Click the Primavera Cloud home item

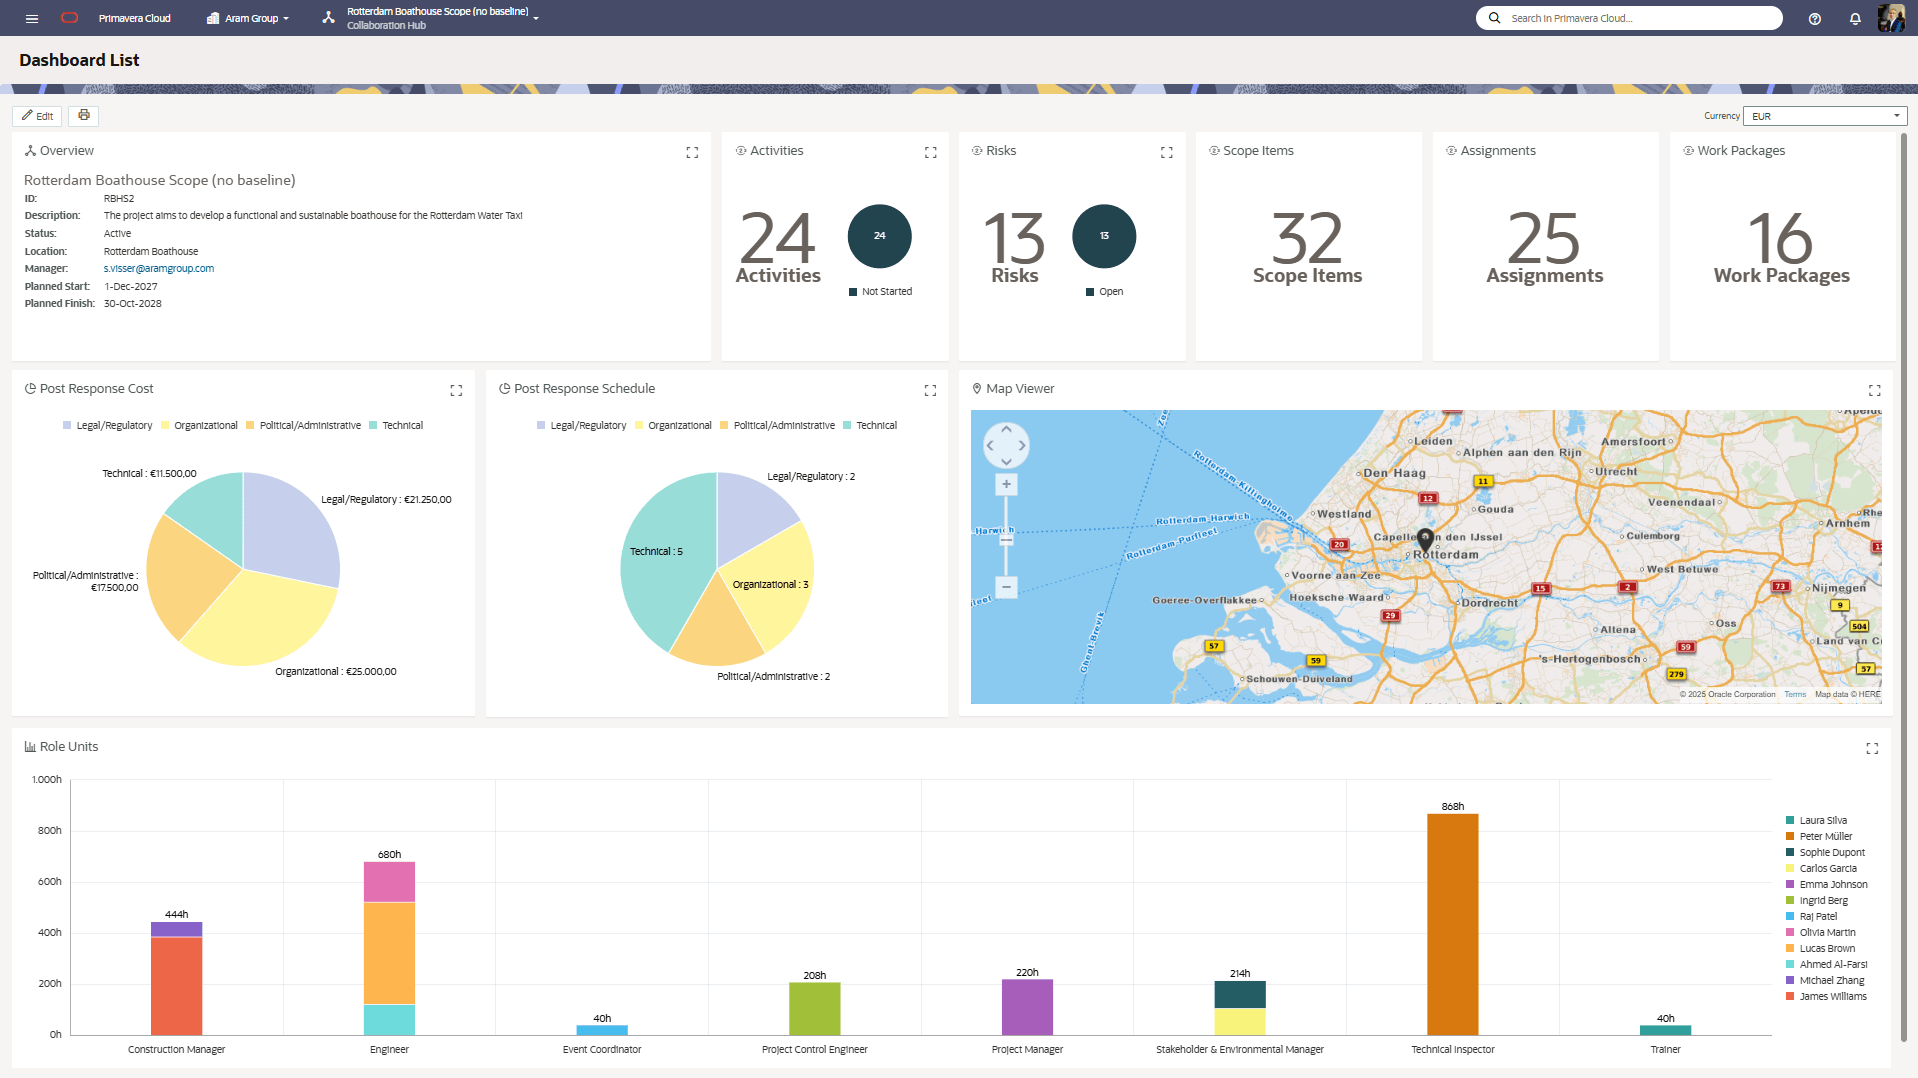click(x=134, y=18)
